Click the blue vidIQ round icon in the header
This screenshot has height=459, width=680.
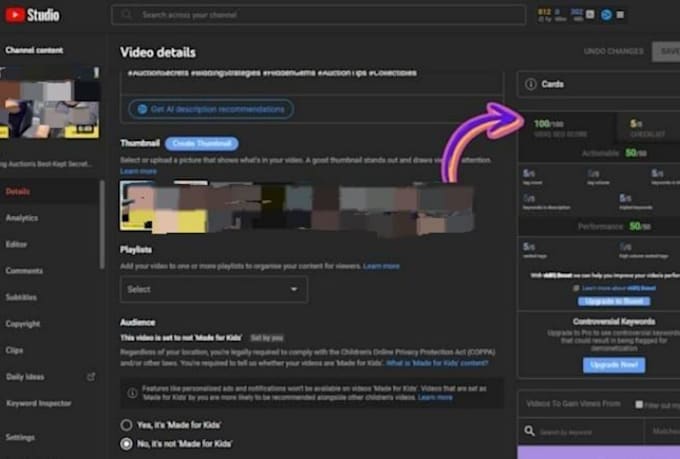[606, 15]
